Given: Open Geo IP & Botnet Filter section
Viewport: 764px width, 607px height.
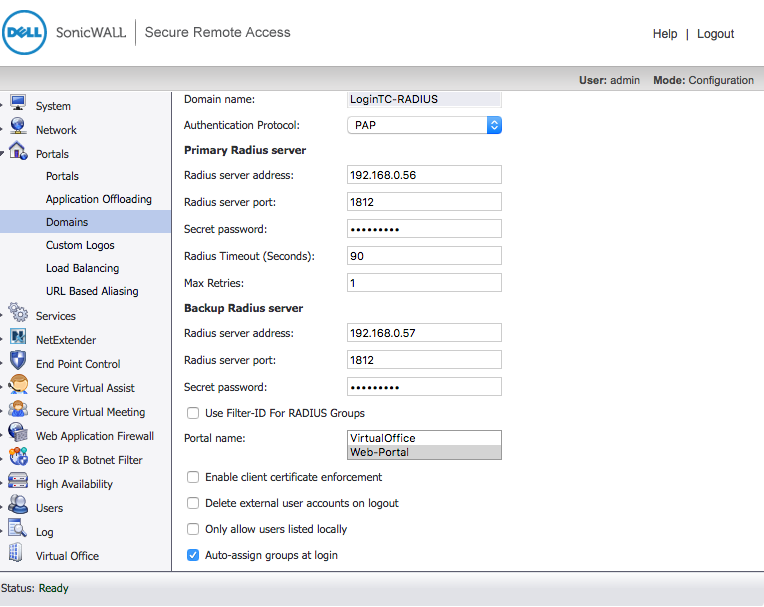Looking at the screenshot, I should 89,460.
